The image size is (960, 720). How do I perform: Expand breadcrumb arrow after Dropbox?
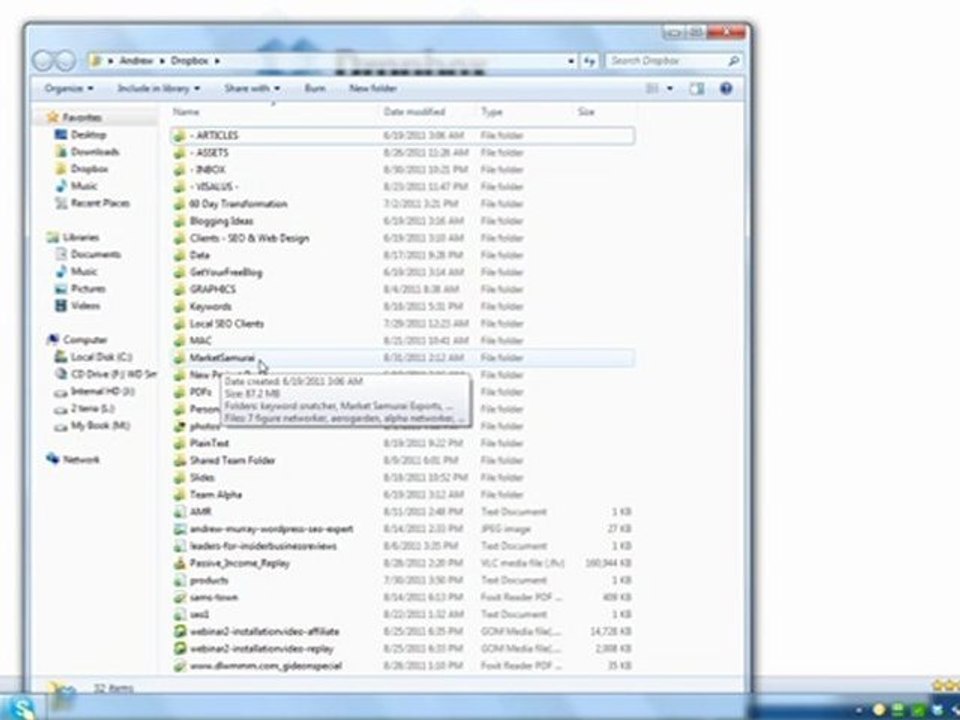(x=217, y=61)
